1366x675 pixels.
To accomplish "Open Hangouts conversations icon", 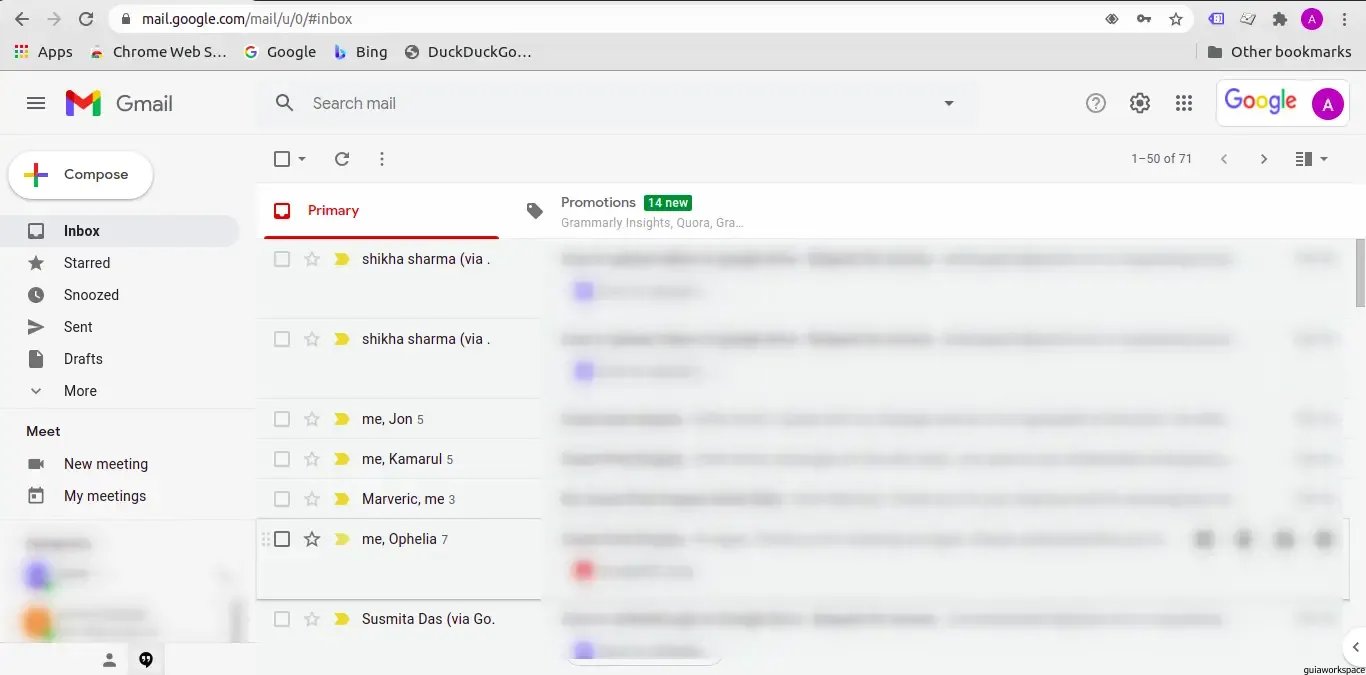I will (146, 660).
